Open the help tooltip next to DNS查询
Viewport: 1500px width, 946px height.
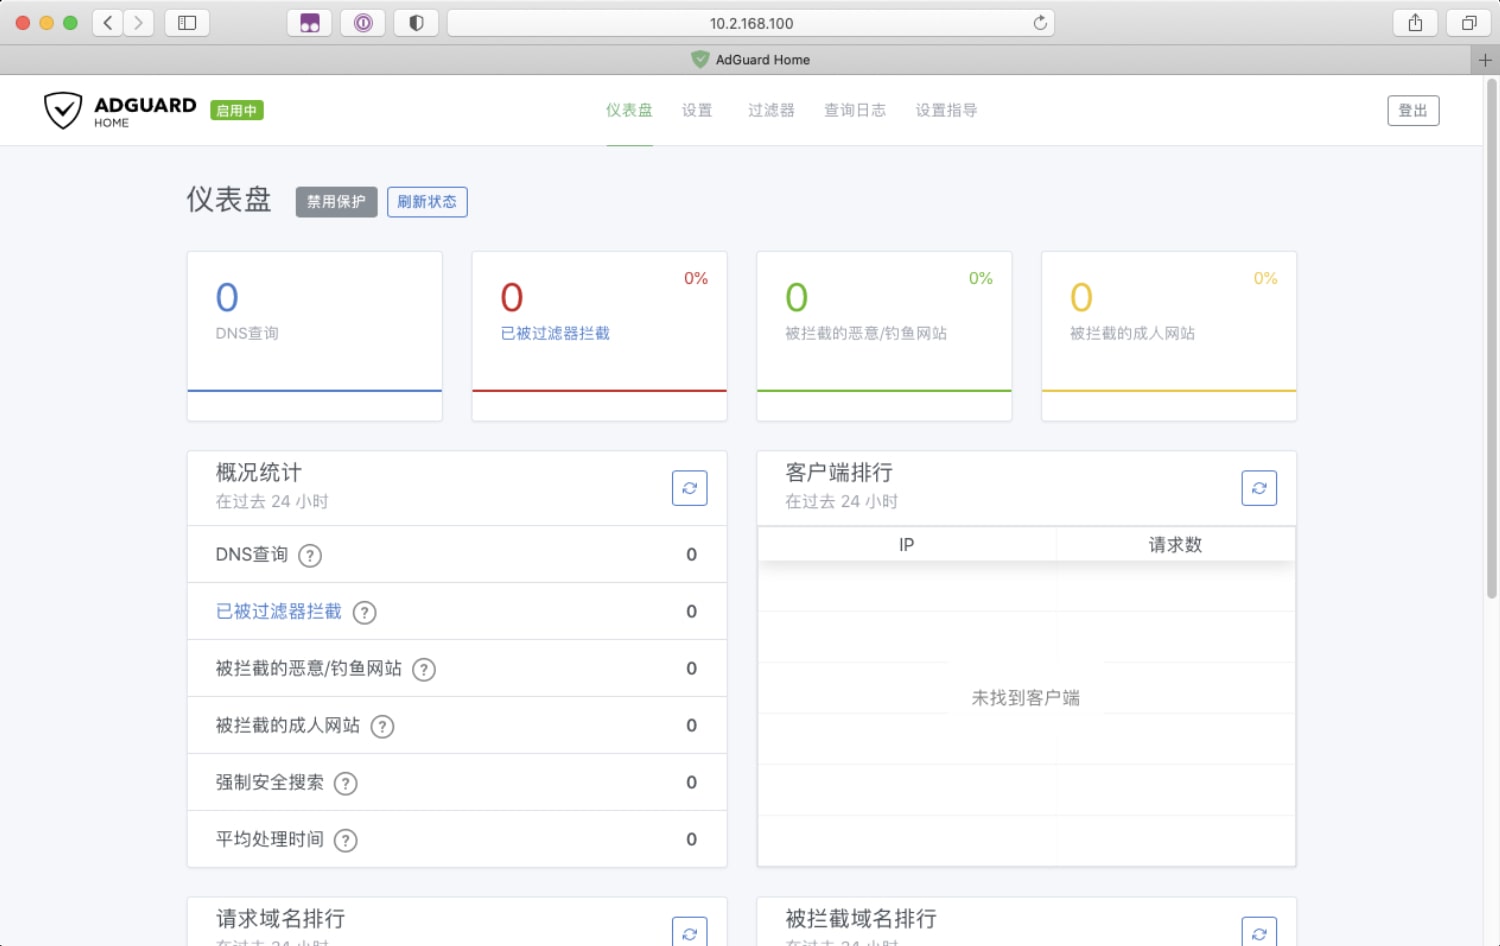coord(309,555)
